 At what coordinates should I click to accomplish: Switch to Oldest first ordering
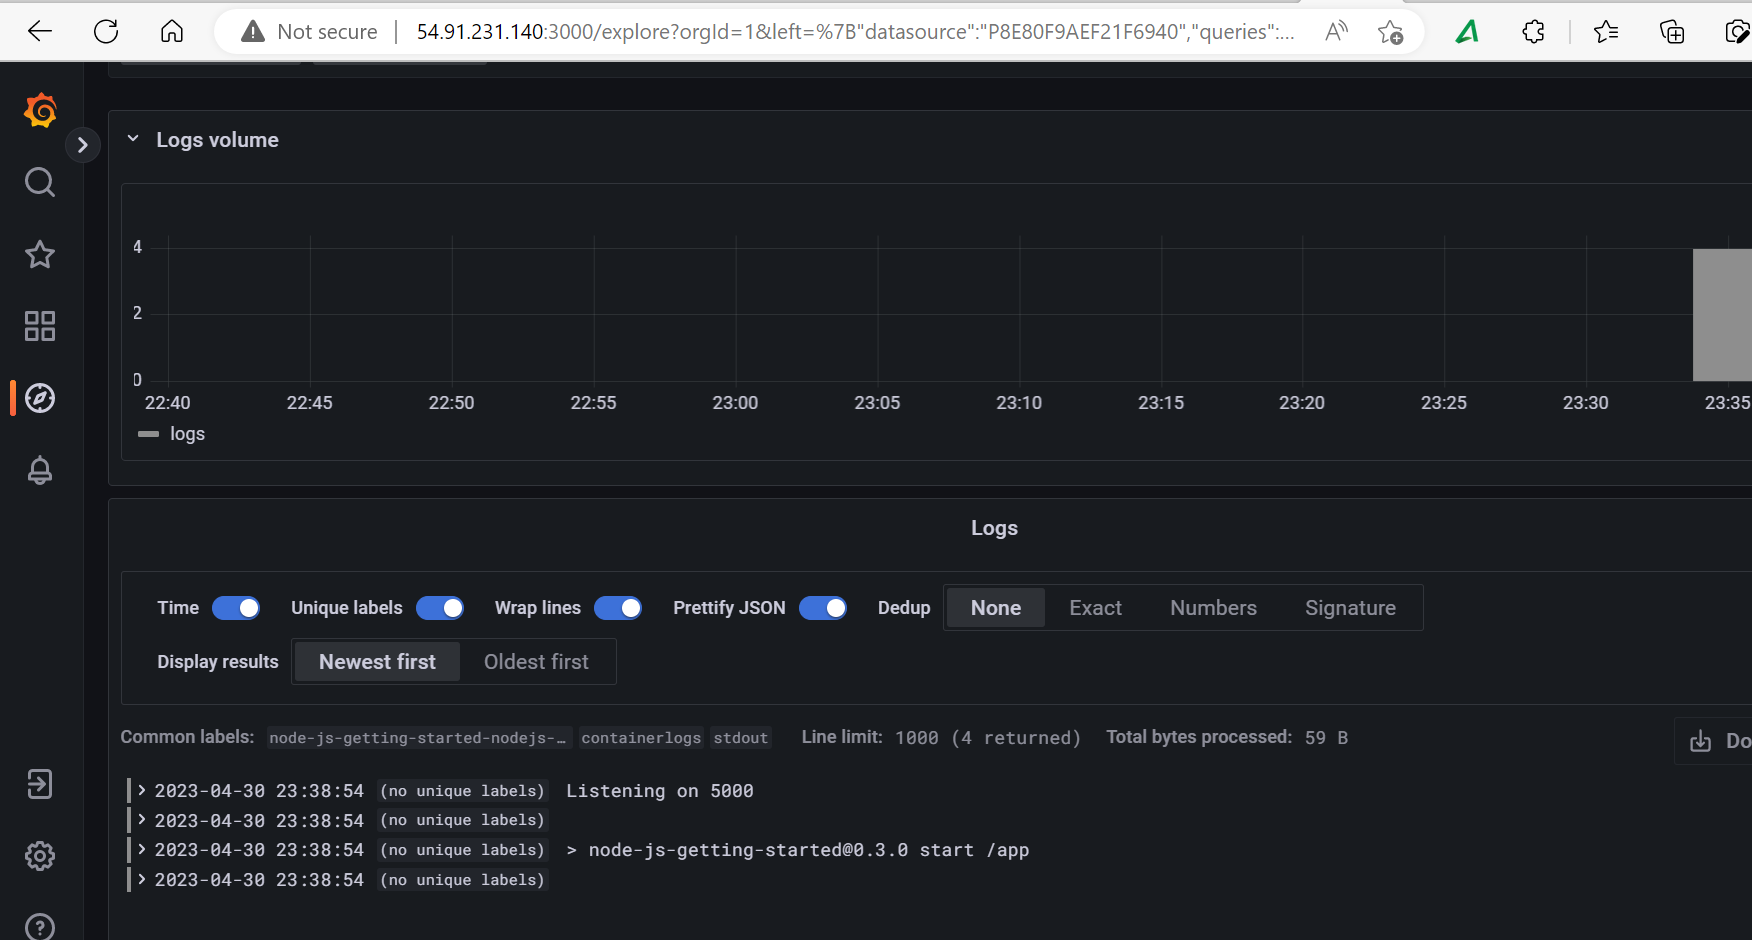coord(536,661)
